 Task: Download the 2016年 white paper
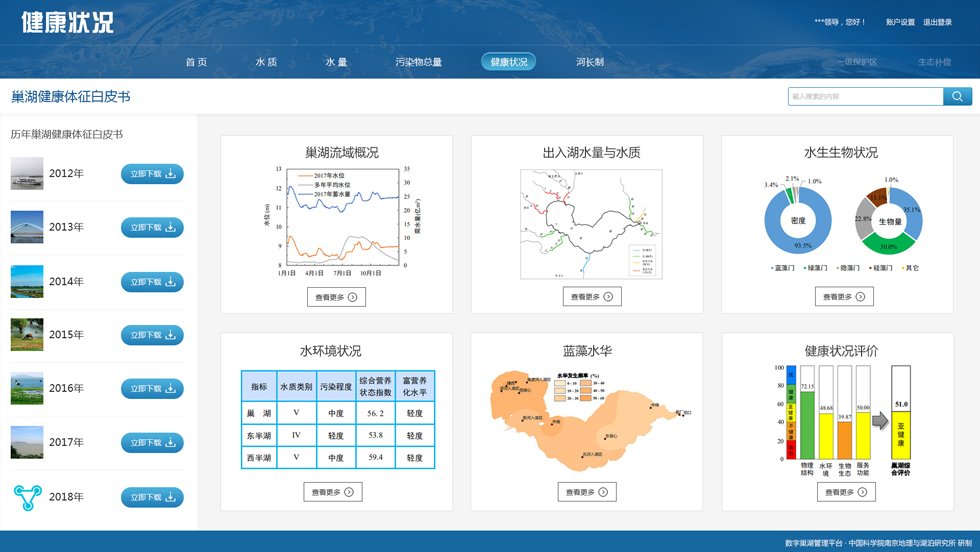click(152, 389)
